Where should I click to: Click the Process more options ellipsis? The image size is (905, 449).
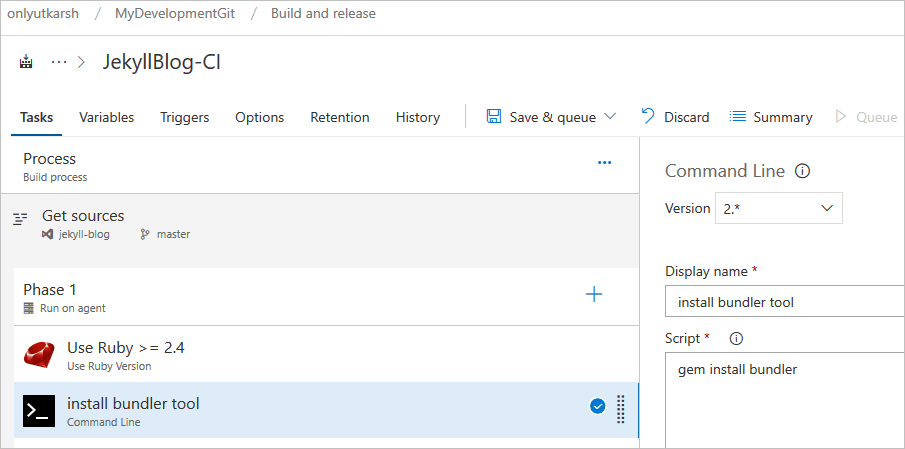tap(604, 163)
